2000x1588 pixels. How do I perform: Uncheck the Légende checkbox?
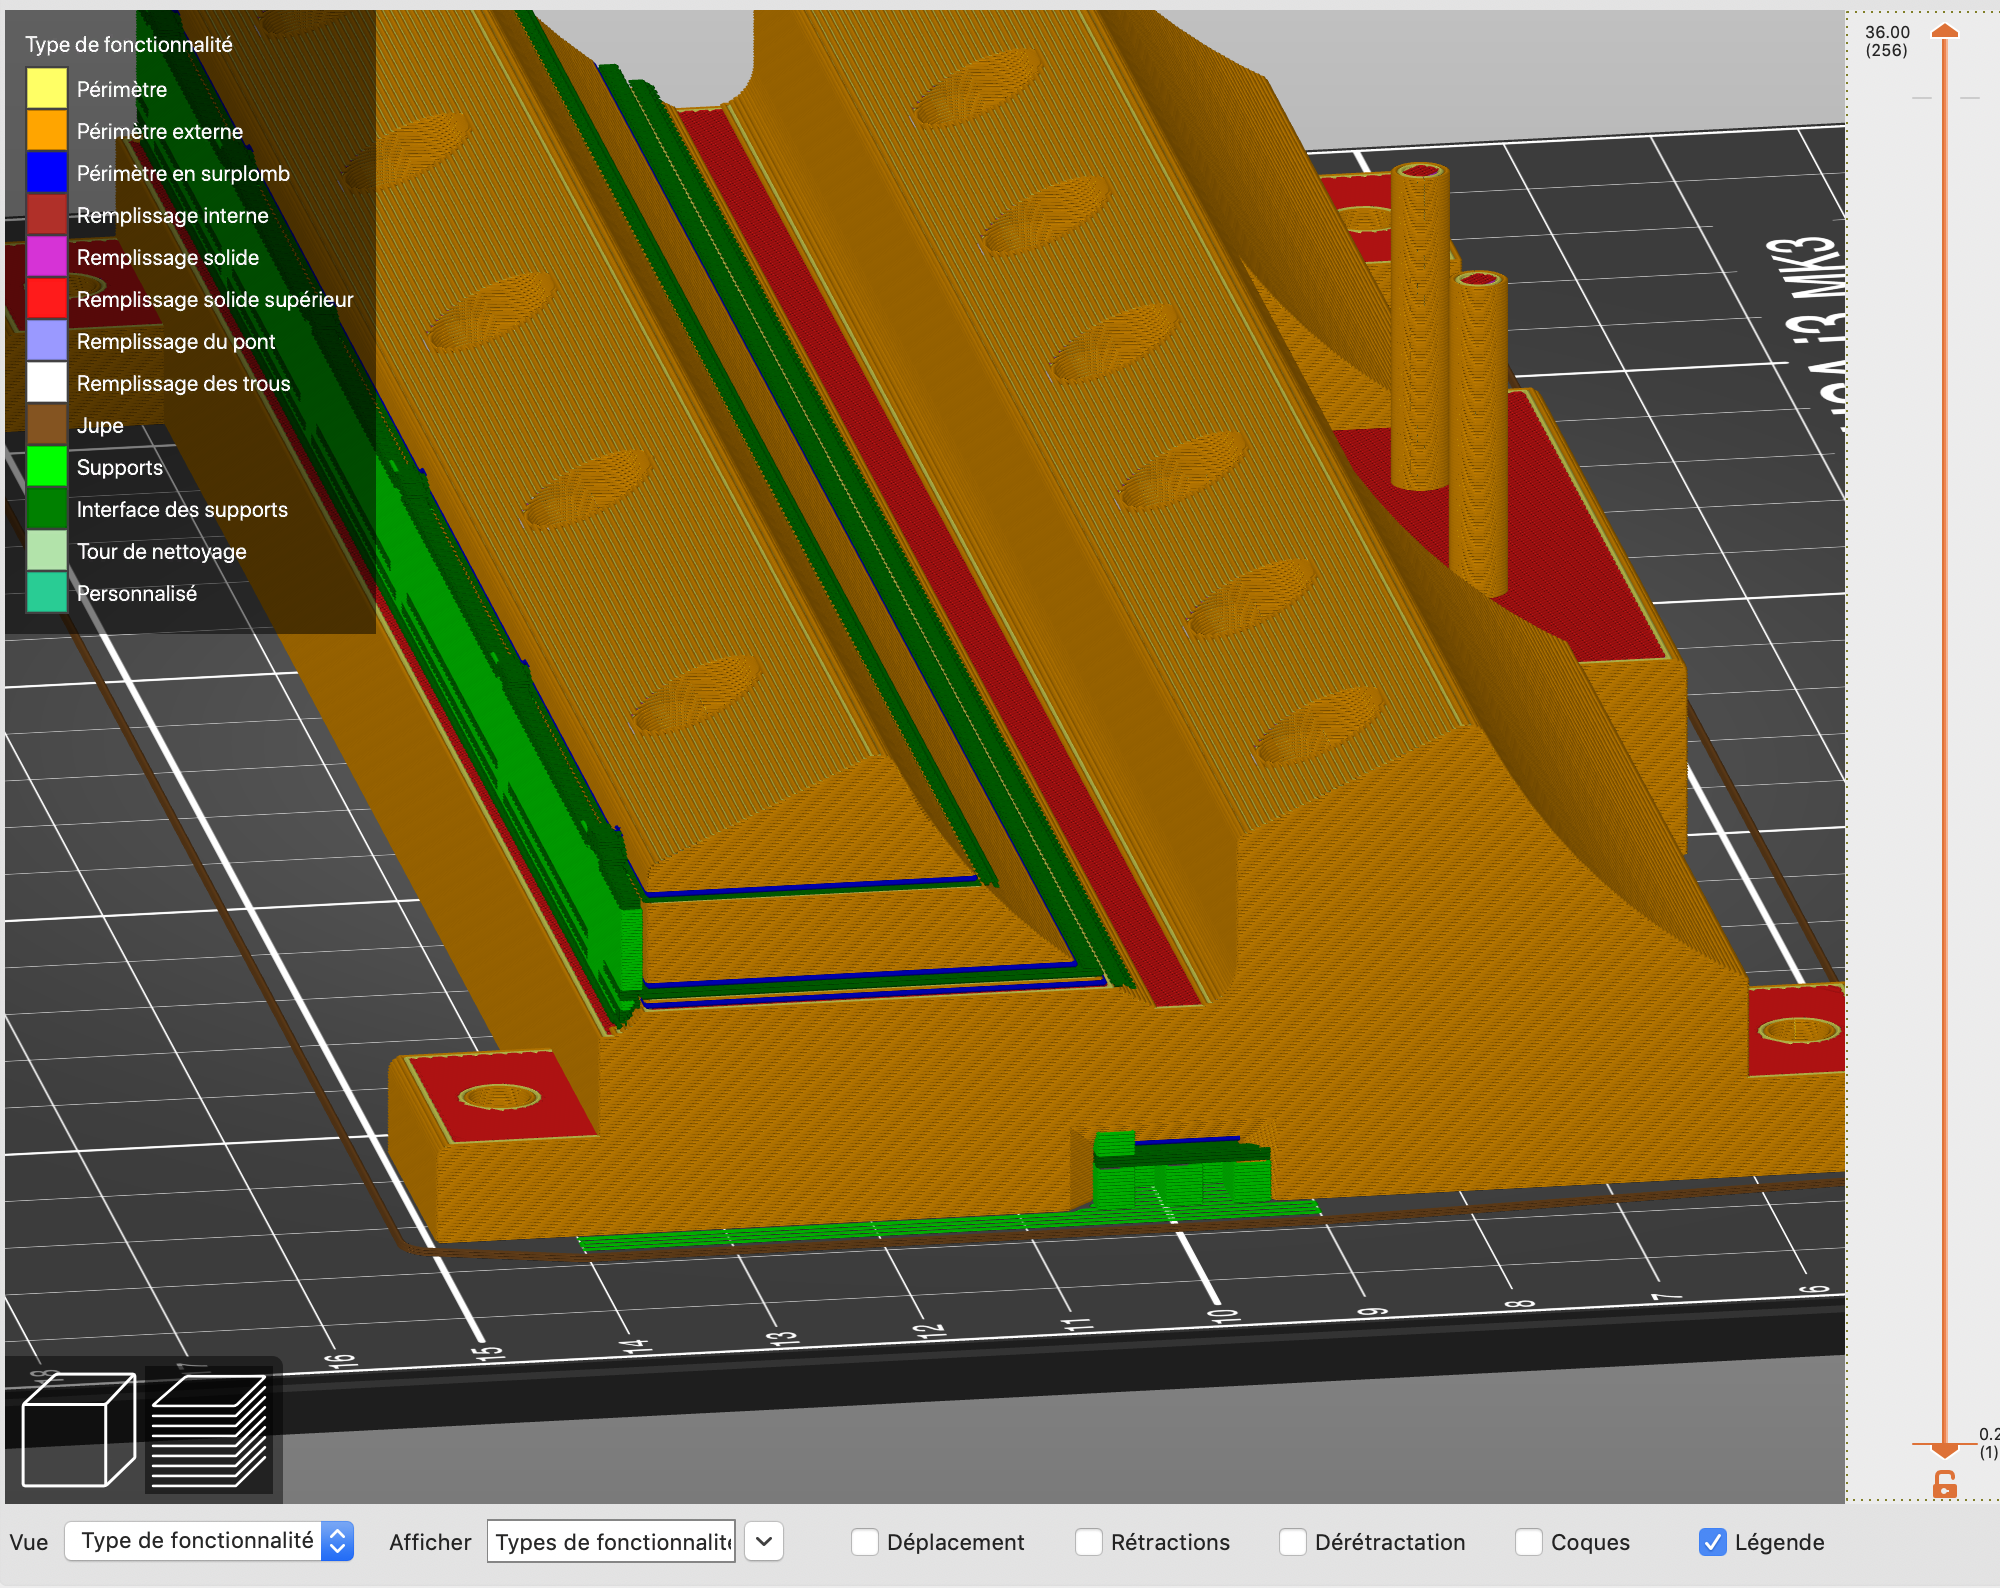coord(1712,1542)
